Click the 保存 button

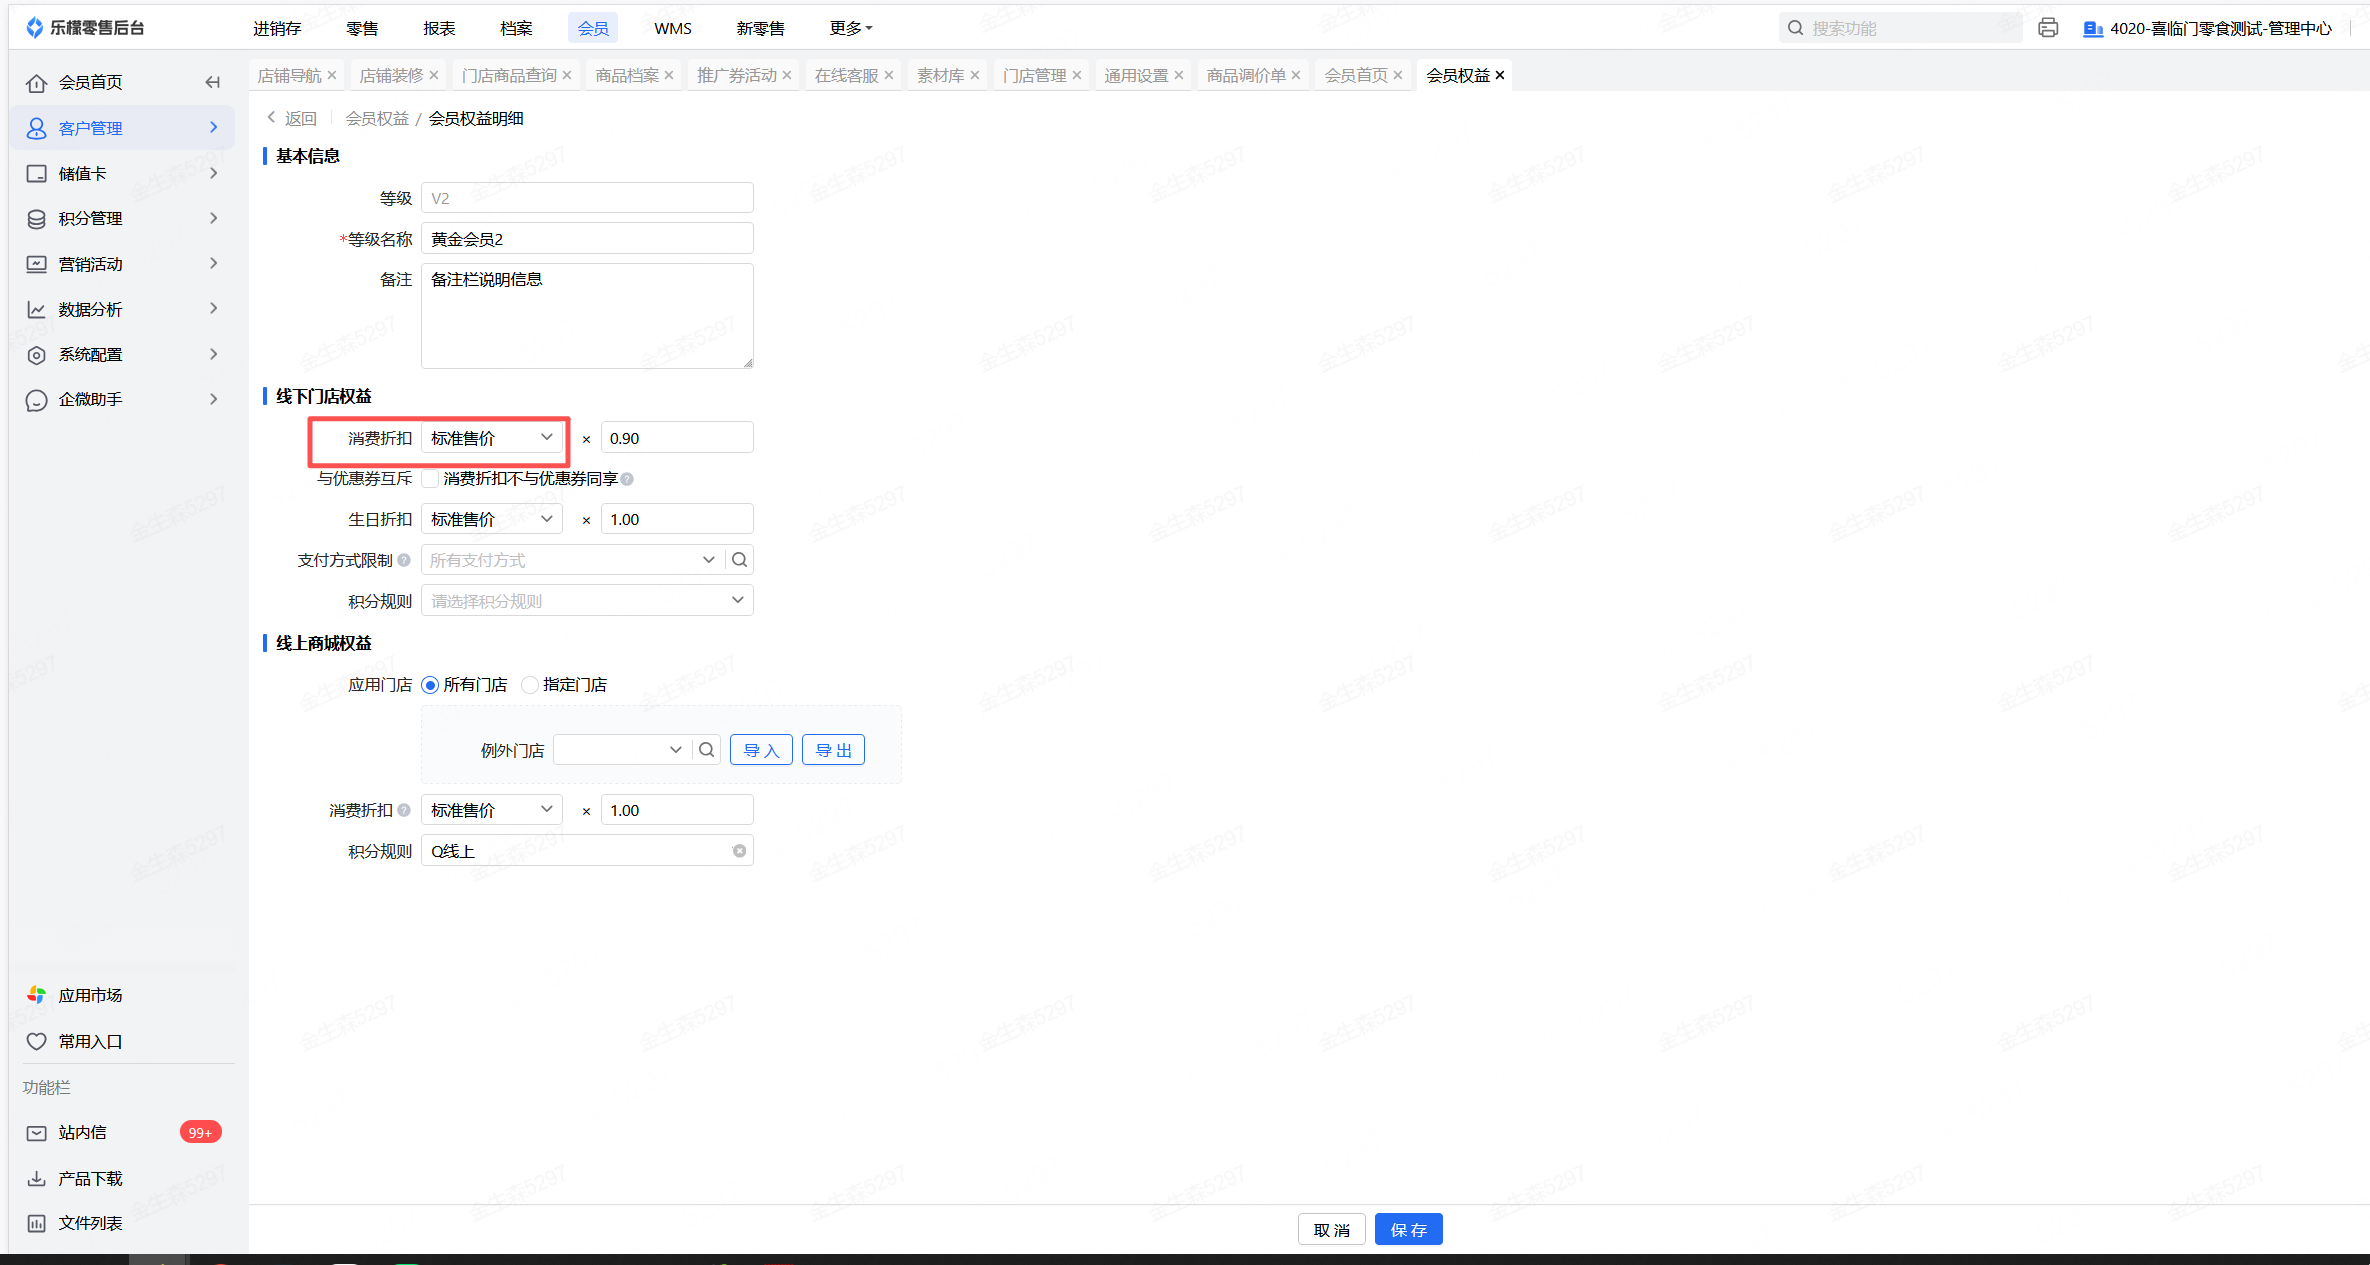click(x=1408, y=1229)
